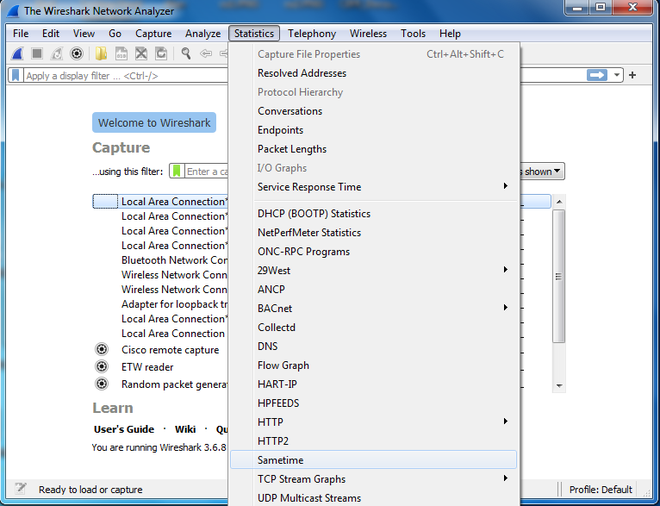Click the highlighted Sametime entry
Viewport: 660px width, 506px height.
tap(373, 460)
